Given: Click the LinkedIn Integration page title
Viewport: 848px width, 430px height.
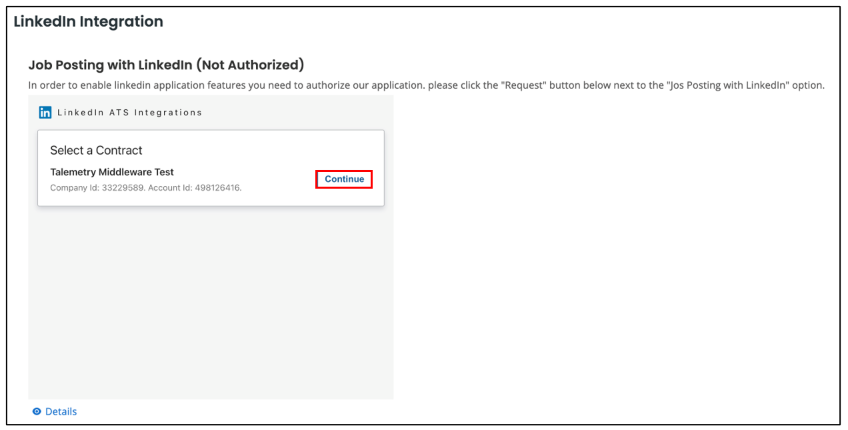Looking at the screenshot, I should (88, 22).
